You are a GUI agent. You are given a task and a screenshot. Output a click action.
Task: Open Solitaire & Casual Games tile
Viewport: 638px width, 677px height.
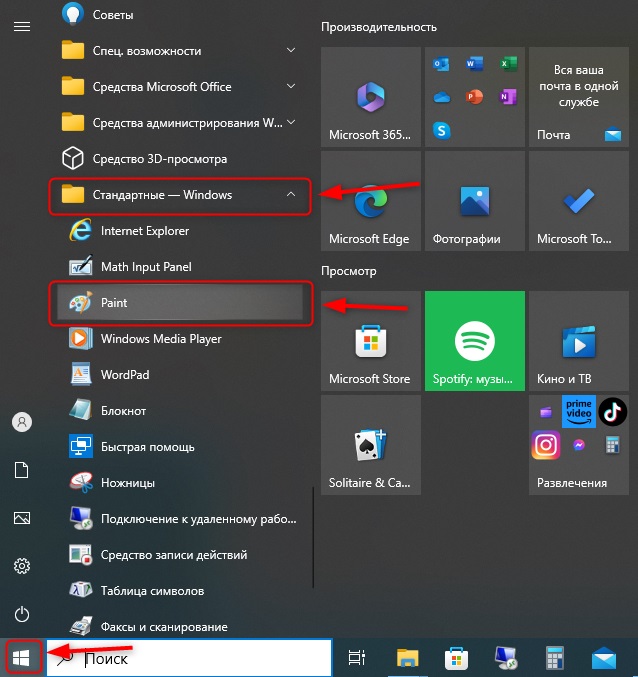pyautogui.click(x=371, y=445)
